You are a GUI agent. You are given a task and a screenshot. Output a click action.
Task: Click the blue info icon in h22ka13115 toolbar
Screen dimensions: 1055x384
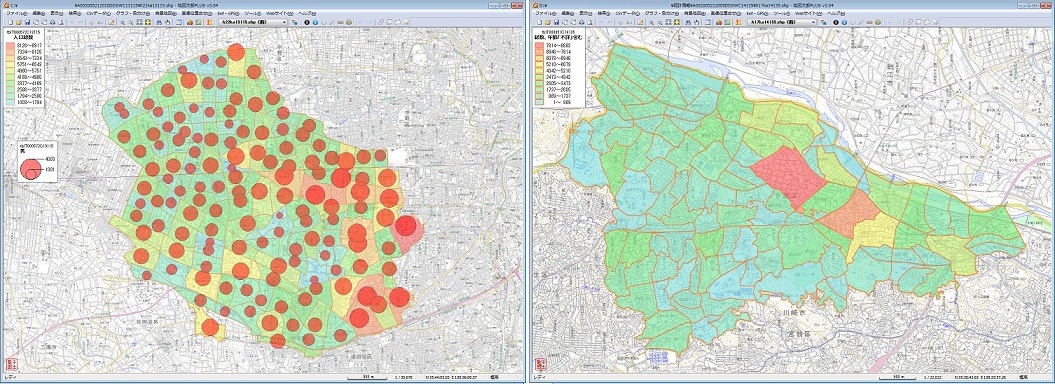tap(315, 22)
